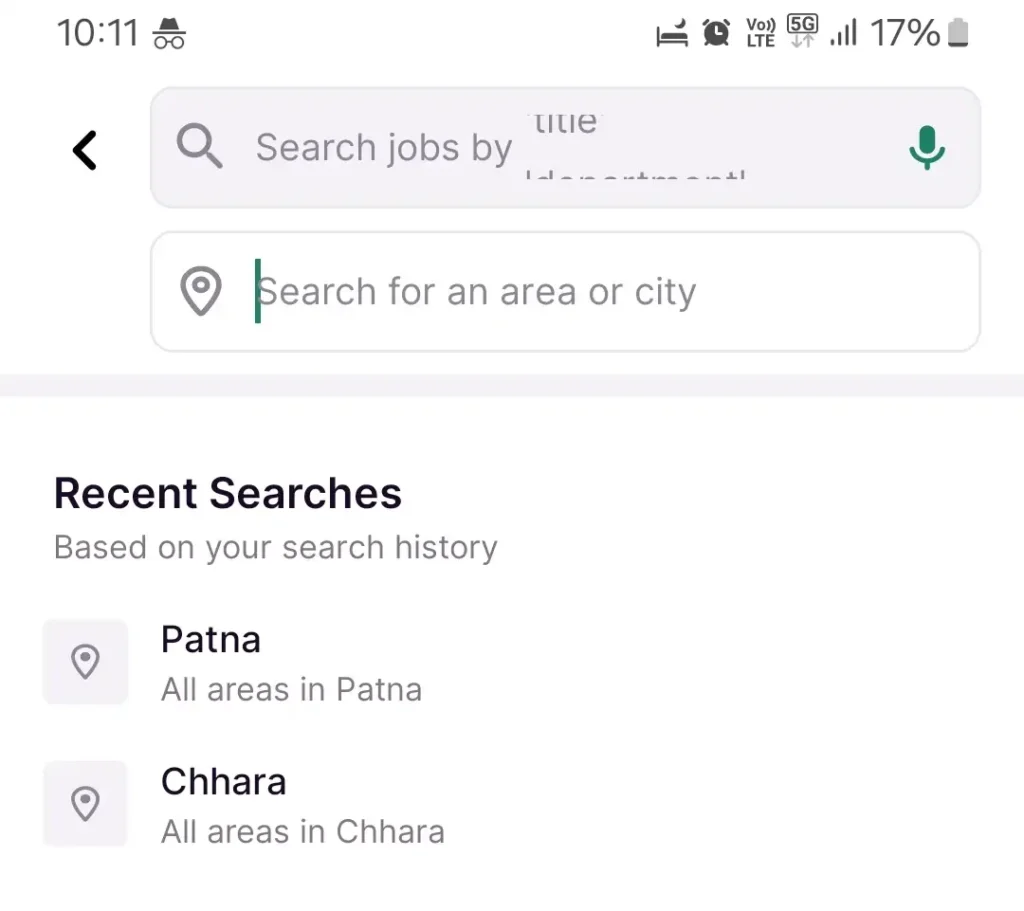Tap the location pin in area field
Image resolution: width=1024 pixels, height=911 pixels.
click(x=200, y=291)
